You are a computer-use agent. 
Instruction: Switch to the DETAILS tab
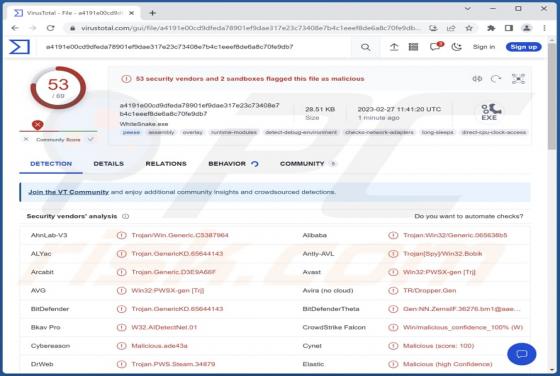(x=109, y=164)
